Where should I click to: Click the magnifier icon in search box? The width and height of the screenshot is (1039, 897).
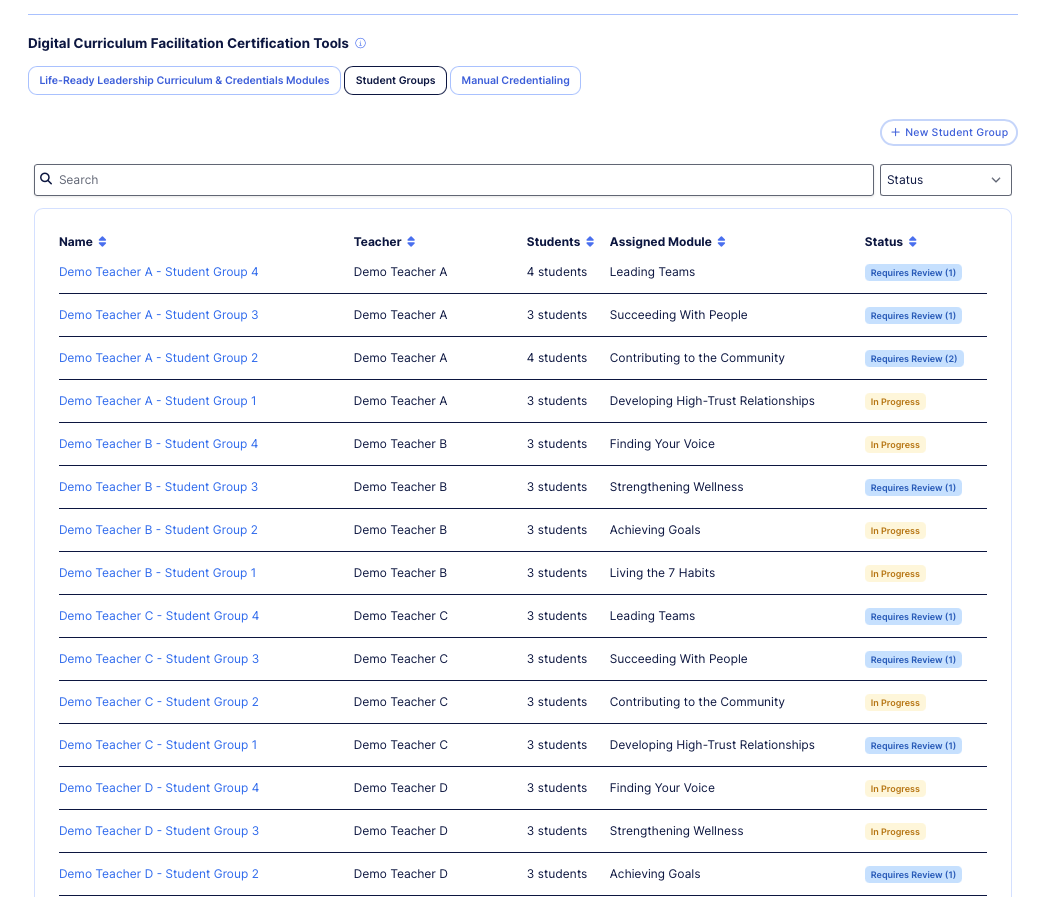pyautogui.click(x=46, y=179)
